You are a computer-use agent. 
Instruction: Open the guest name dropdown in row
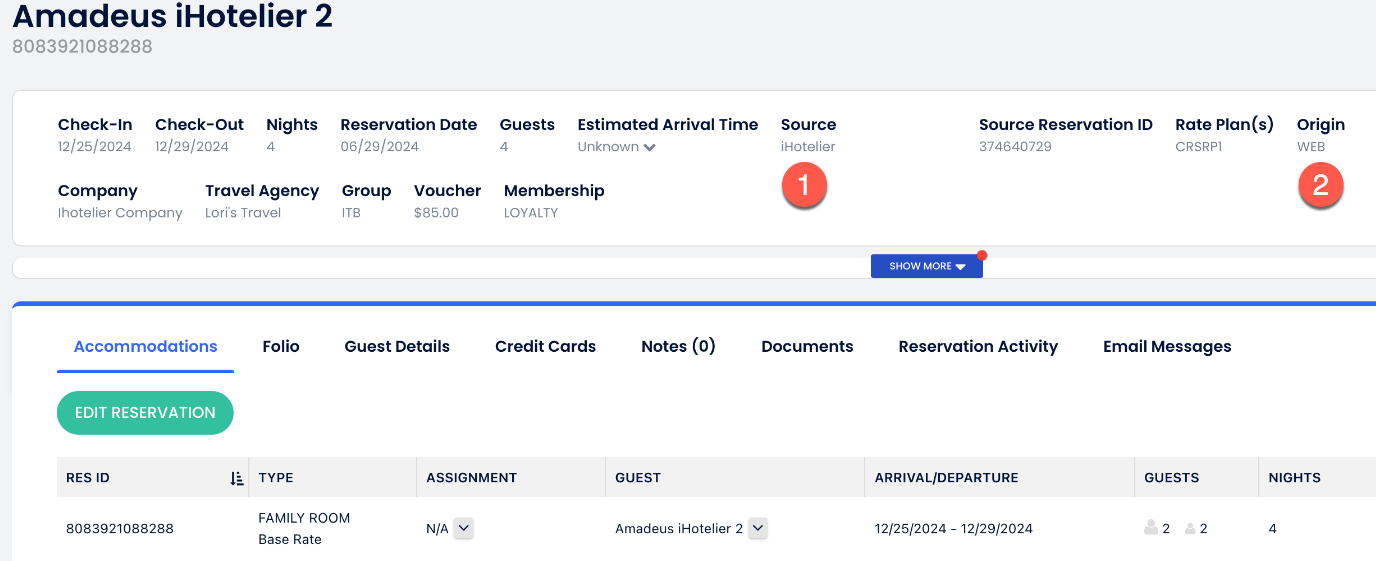coord(758,528)
